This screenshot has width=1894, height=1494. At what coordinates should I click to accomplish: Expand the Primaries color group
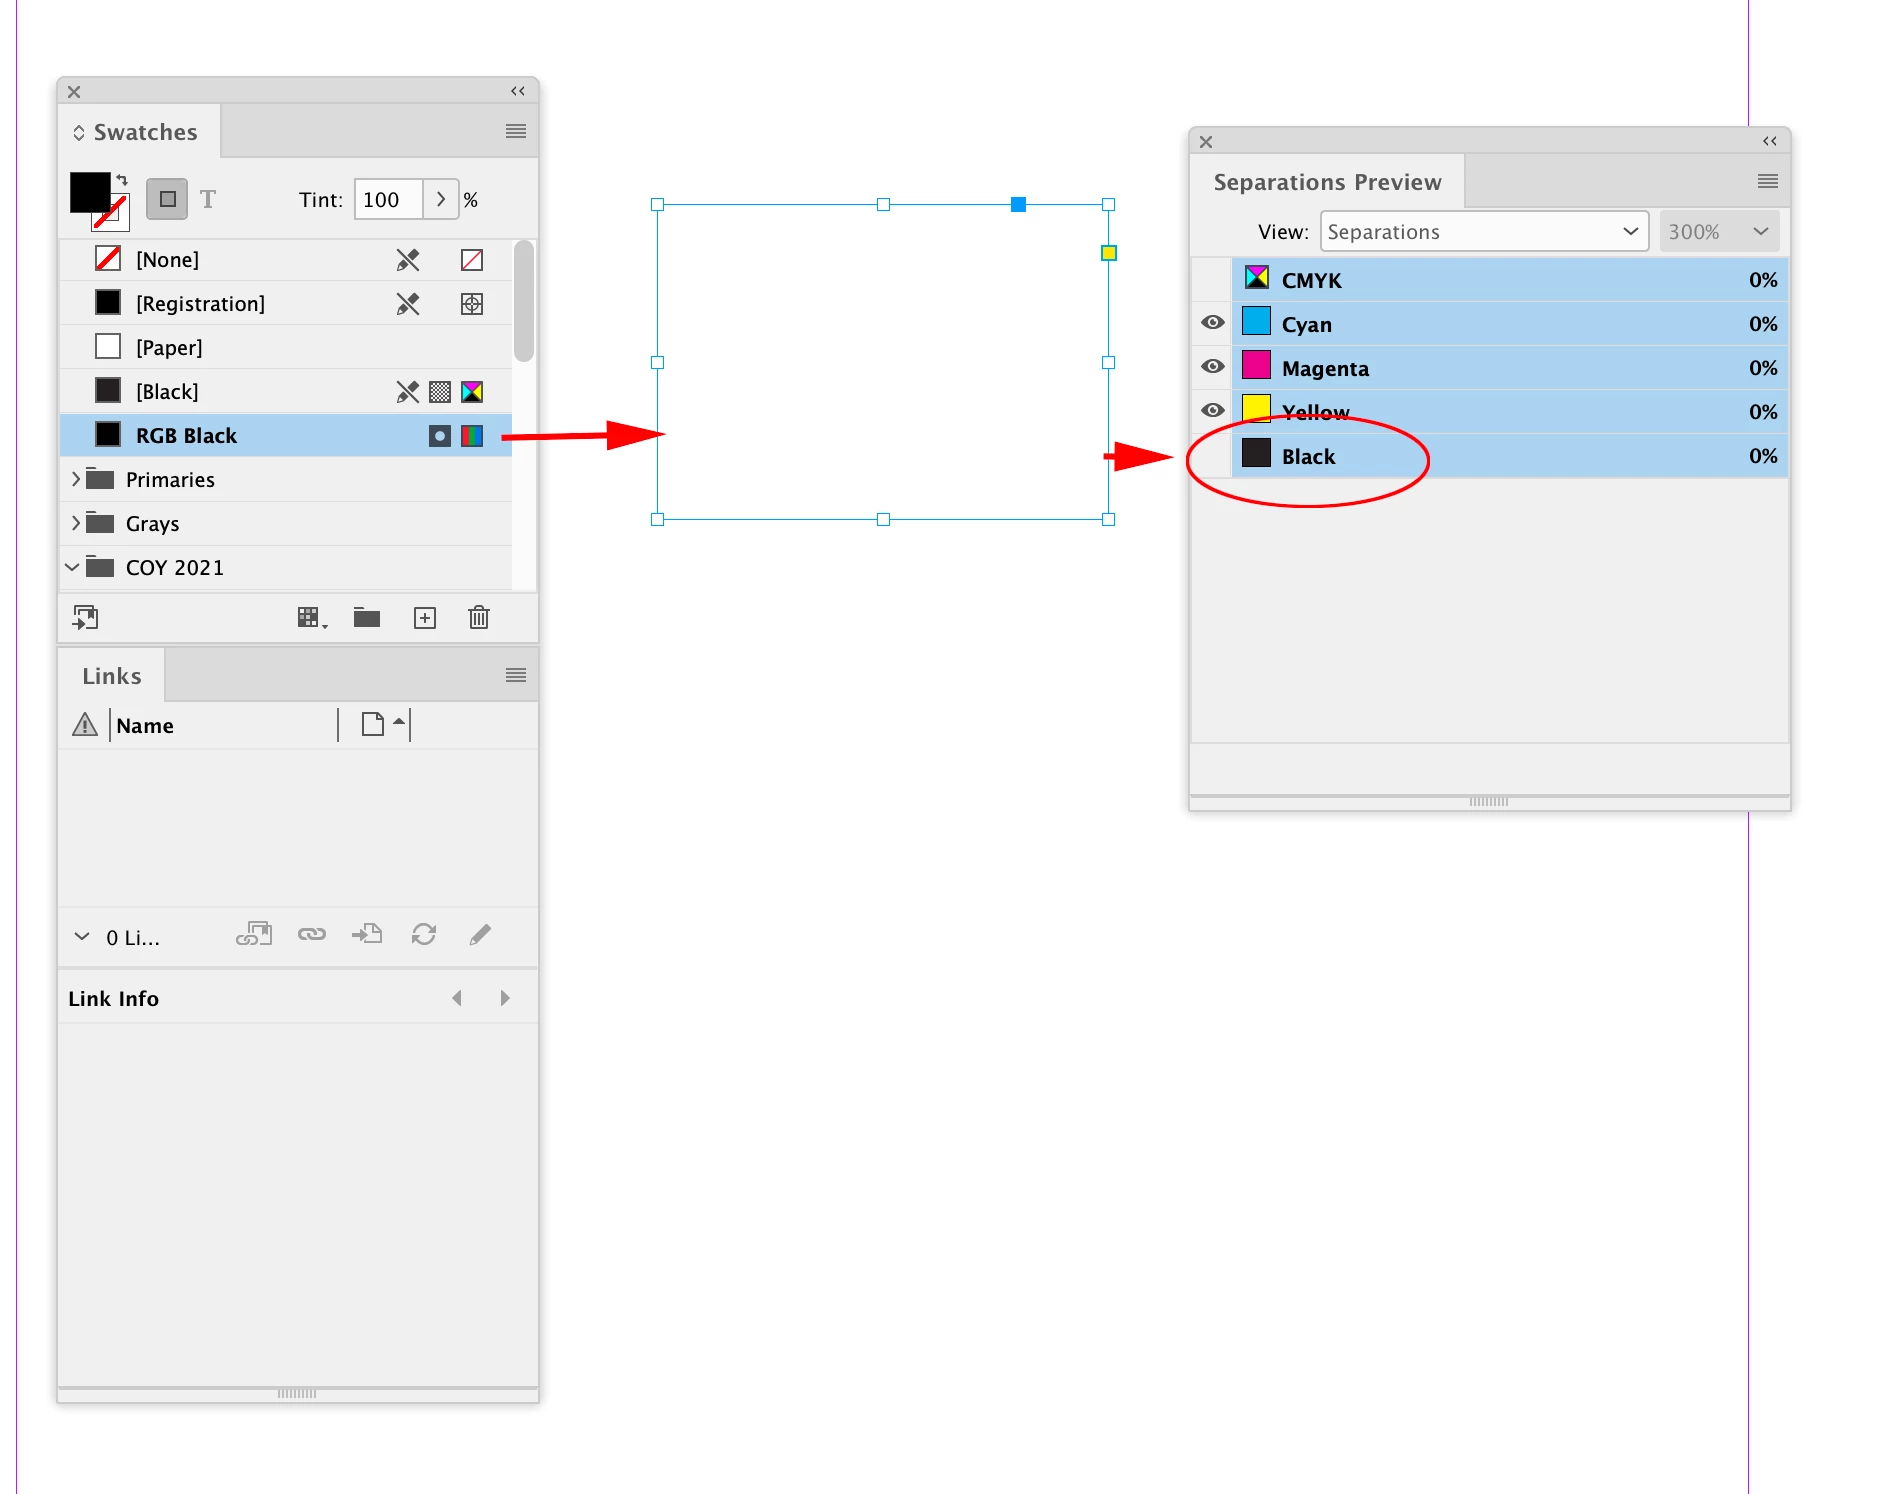coord(75,479)
